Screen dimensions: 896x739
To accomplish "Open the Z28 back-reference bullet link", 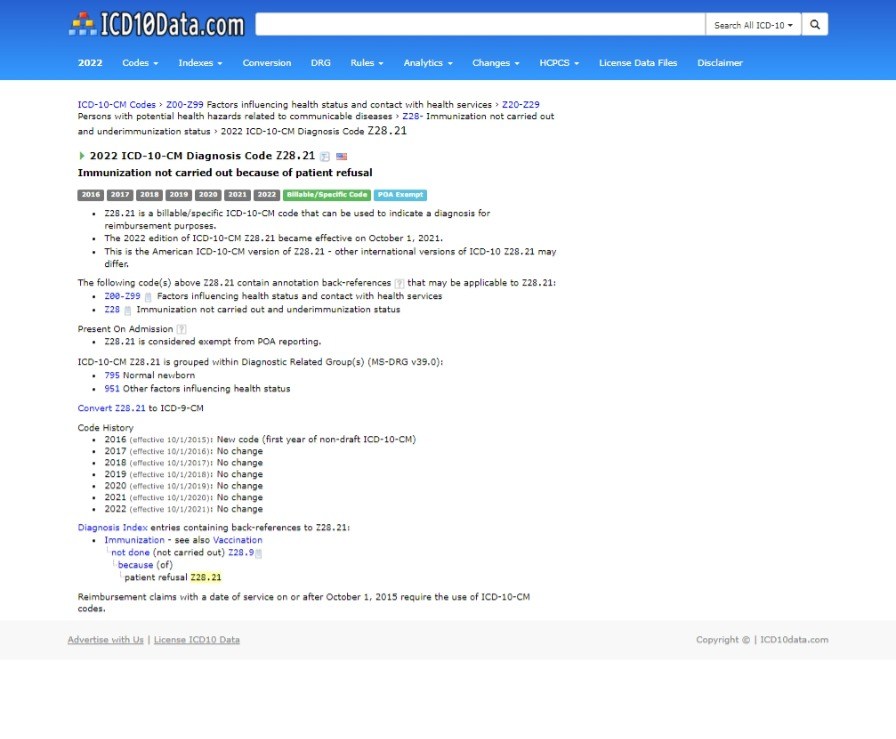I will pos(112,310).
